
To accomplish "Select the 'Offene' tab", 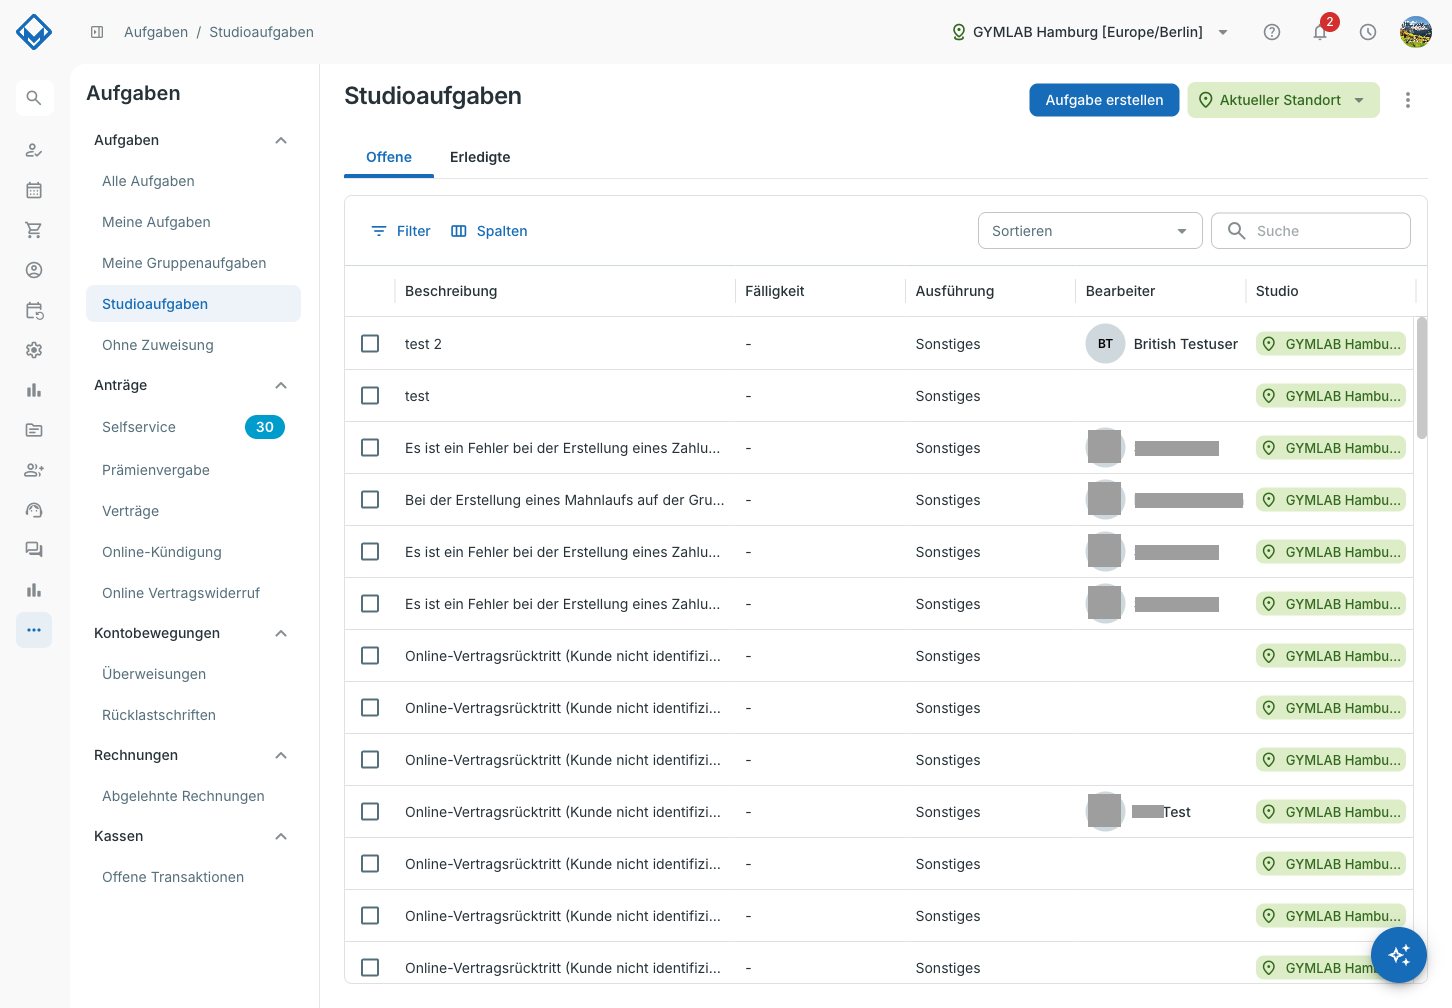I will tap(389, 157).
